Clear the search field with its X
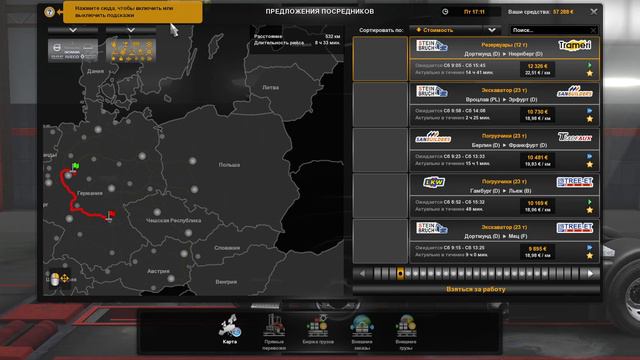Image resolution: width=640 pixels, height=360 pixels. pyautogui.click(x=593, y=30)
